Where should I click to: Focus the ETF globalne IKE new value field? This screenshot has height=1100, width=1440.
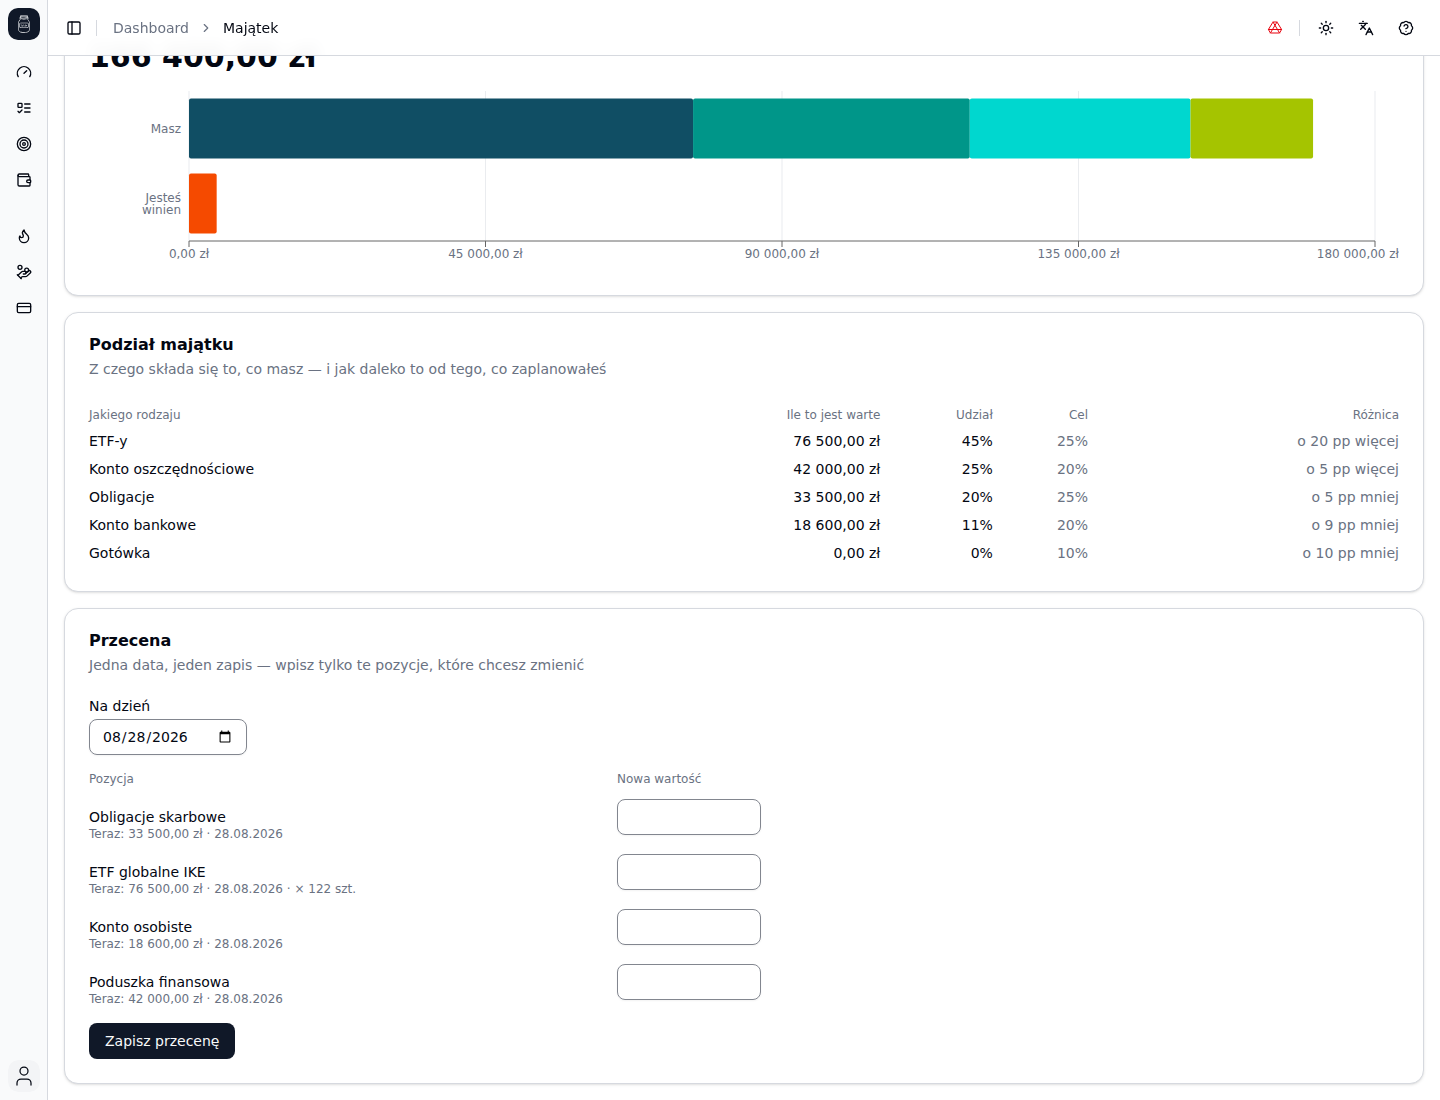click(689, 872)
